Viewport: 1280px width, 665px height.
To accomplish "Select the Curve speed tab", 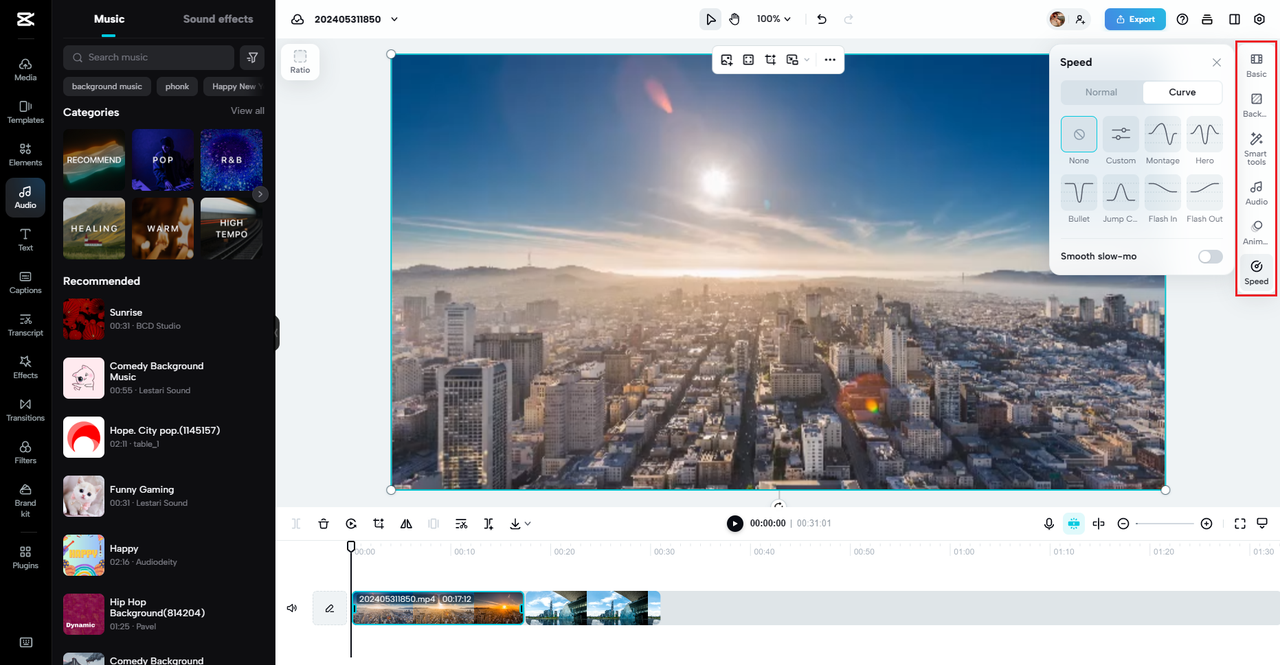I will (1182, 92).
